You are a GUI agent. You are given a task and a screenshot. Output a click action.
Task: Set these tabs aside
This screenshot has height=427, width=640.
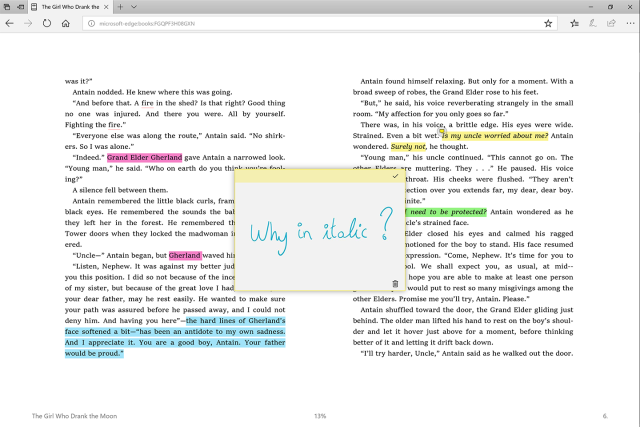[20, 7]
